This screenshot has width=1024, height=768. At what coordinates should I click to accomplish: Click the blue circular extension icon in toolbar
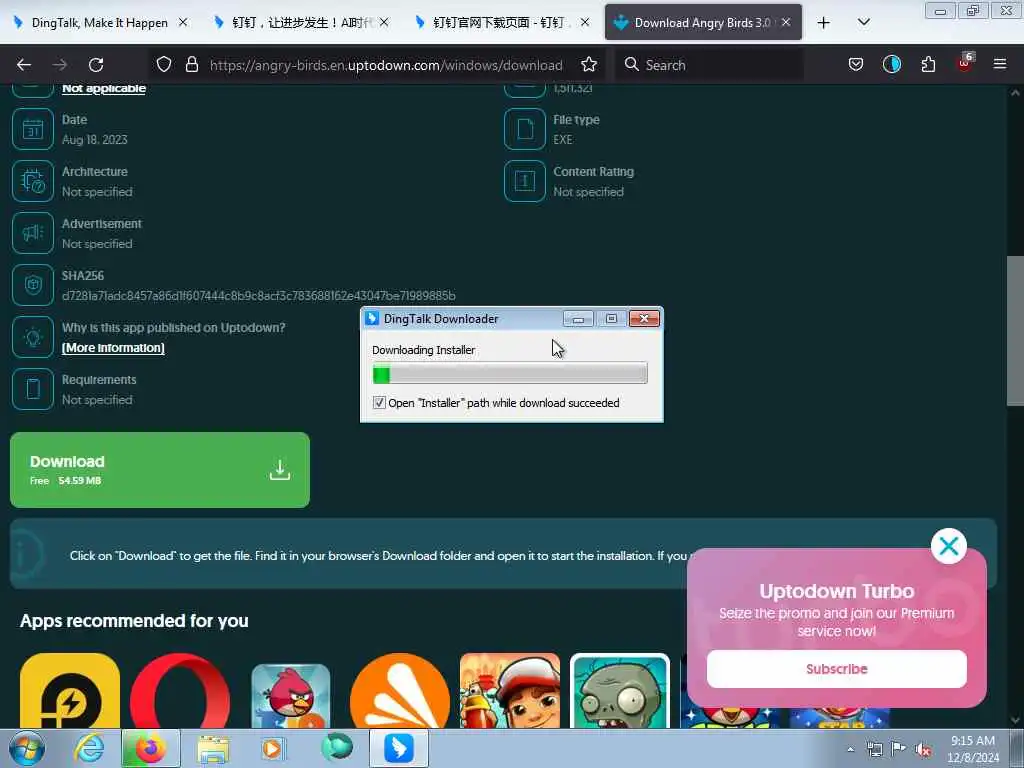pos(891,64)
